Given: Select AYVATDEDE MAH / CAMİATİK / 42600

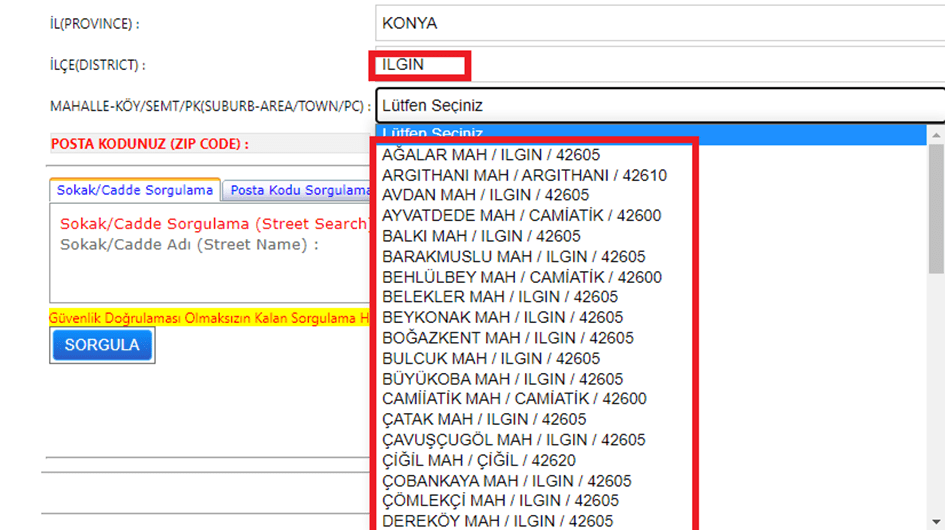Looking at the screenshot, I should [521, 215].
